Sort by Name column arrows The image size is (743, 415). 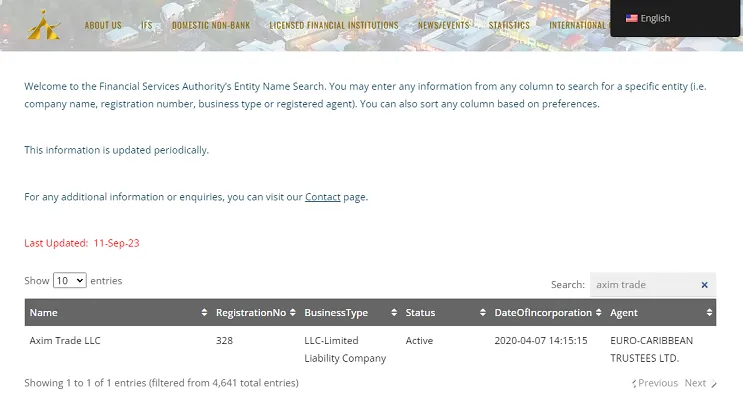(x=204, y=312)
